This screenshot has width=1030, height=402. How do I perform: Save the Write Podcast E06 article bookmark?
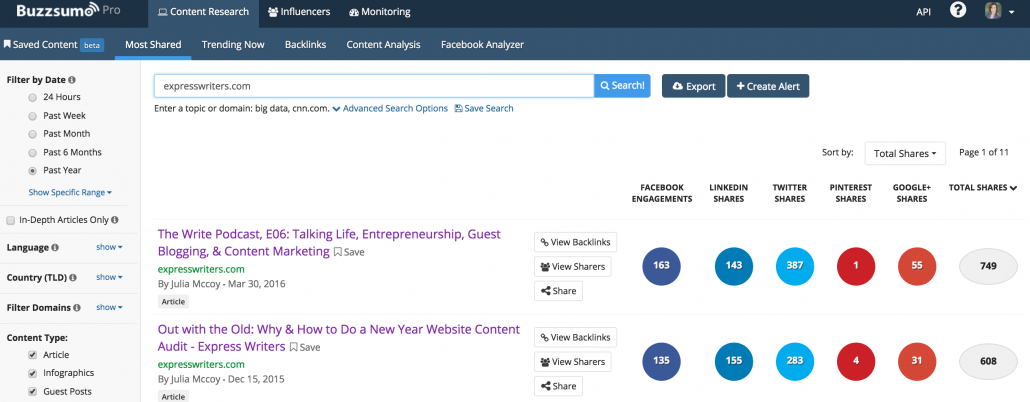pos(349,252)
